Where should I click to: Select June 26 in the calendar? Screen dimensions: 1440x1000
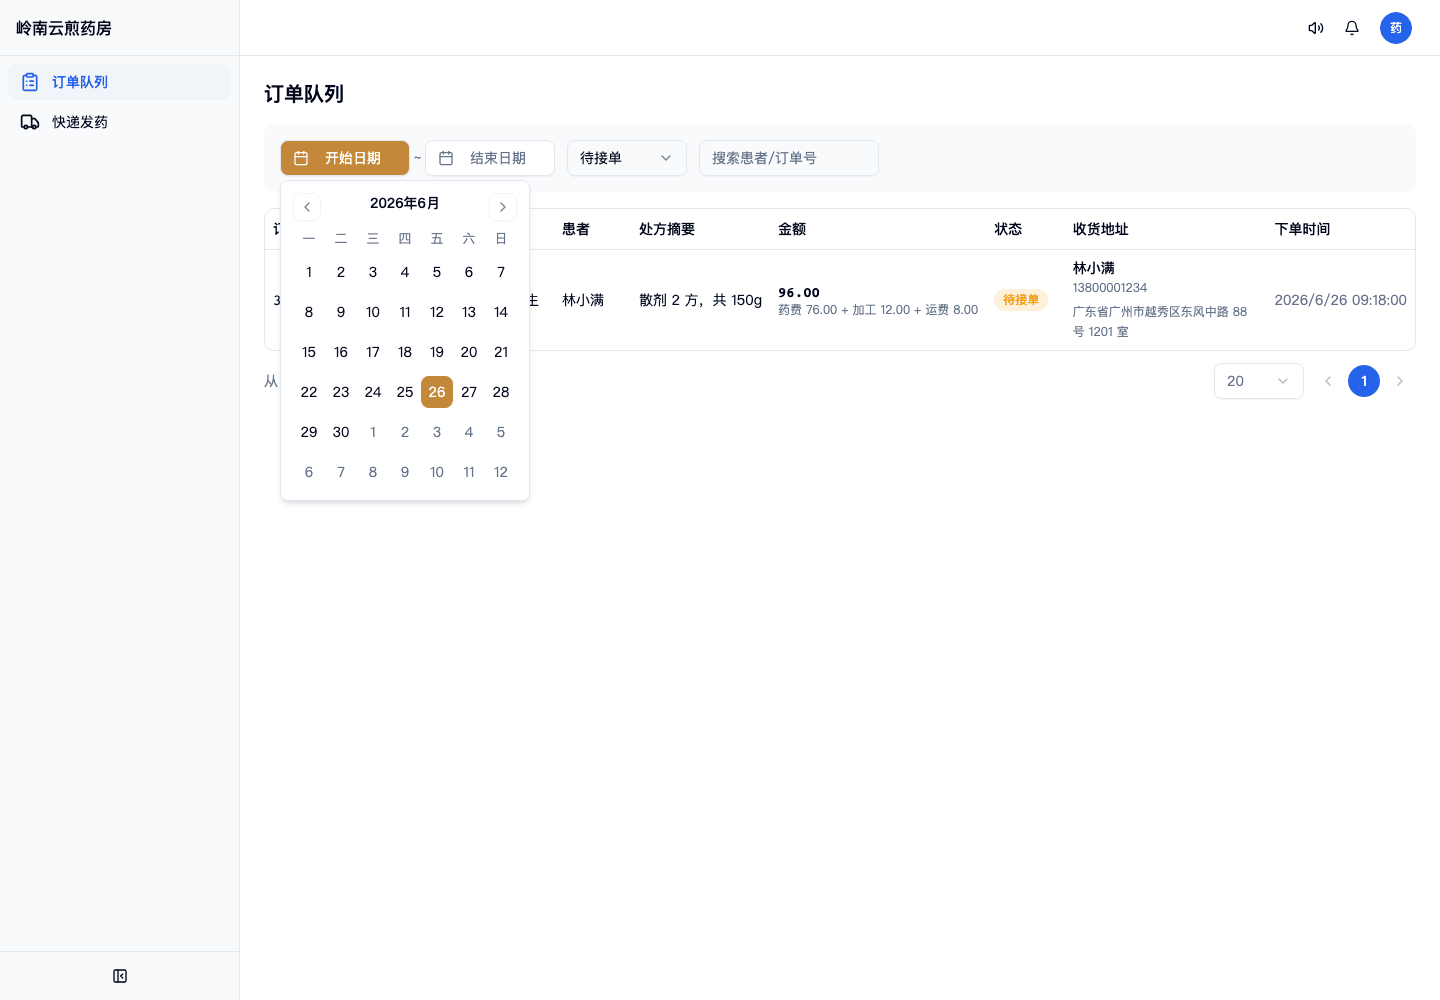pos(437,392)
